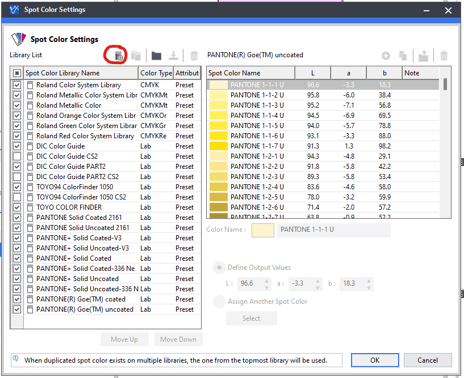Uncheck PANTONE+ Solid Coated-V3 checkbox
This screenshot has height=378, width=464.
point(17,238)
